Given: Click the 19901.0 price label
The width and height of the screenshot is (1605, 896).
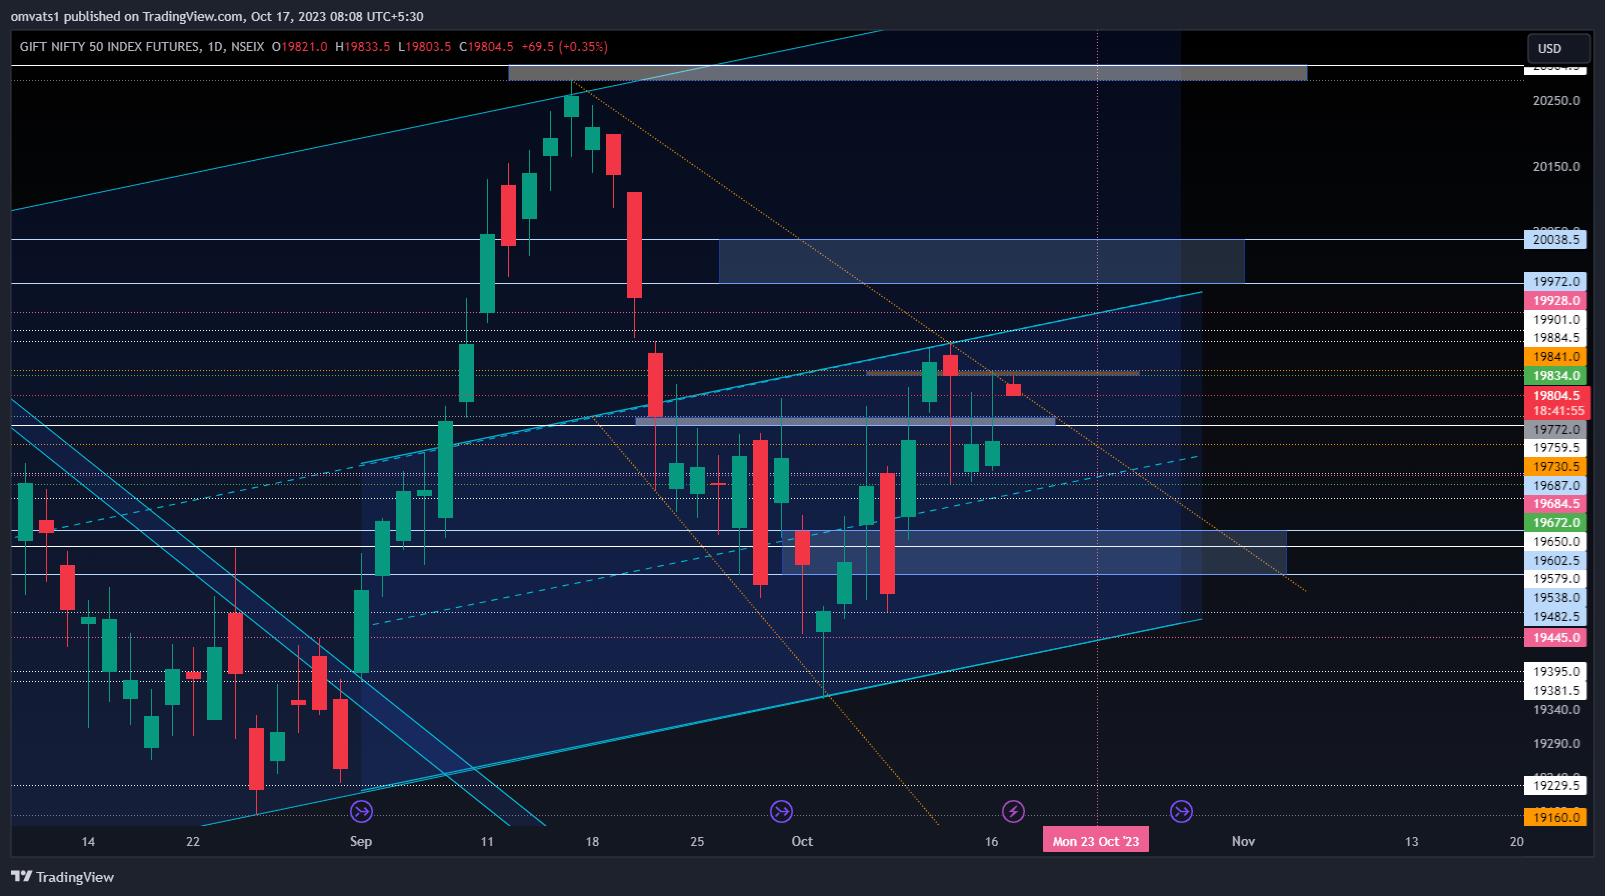Looking at the screenshot, I should pyautogui.click(x=1556, y=320).
